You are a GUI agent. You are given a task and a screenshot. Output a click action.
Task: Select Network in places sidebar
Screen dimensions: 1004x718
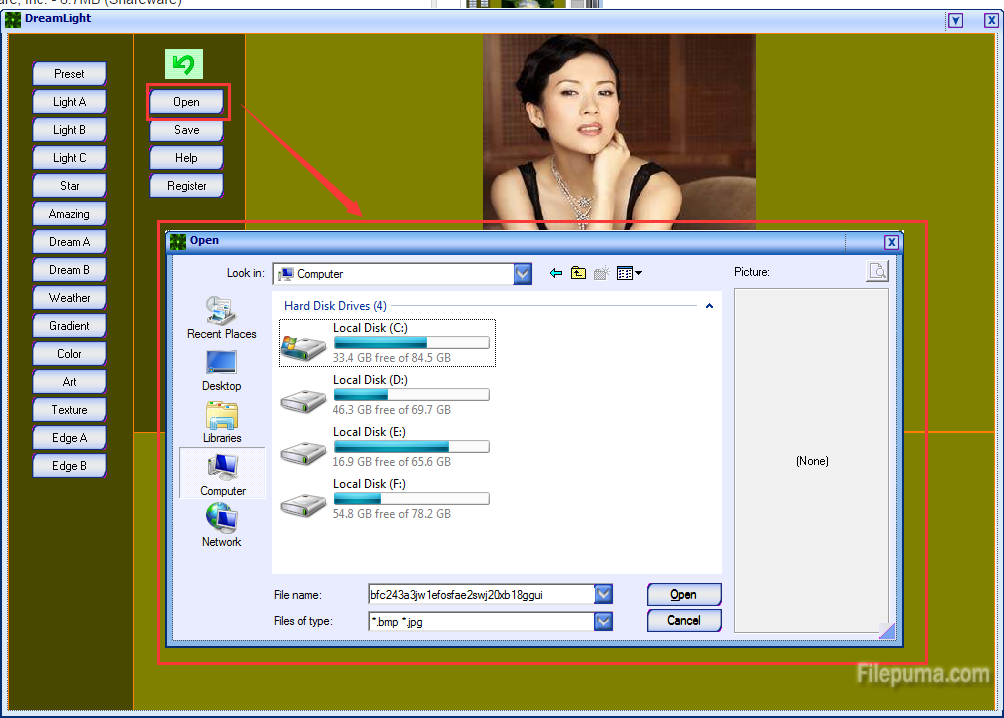click(222, 526)
